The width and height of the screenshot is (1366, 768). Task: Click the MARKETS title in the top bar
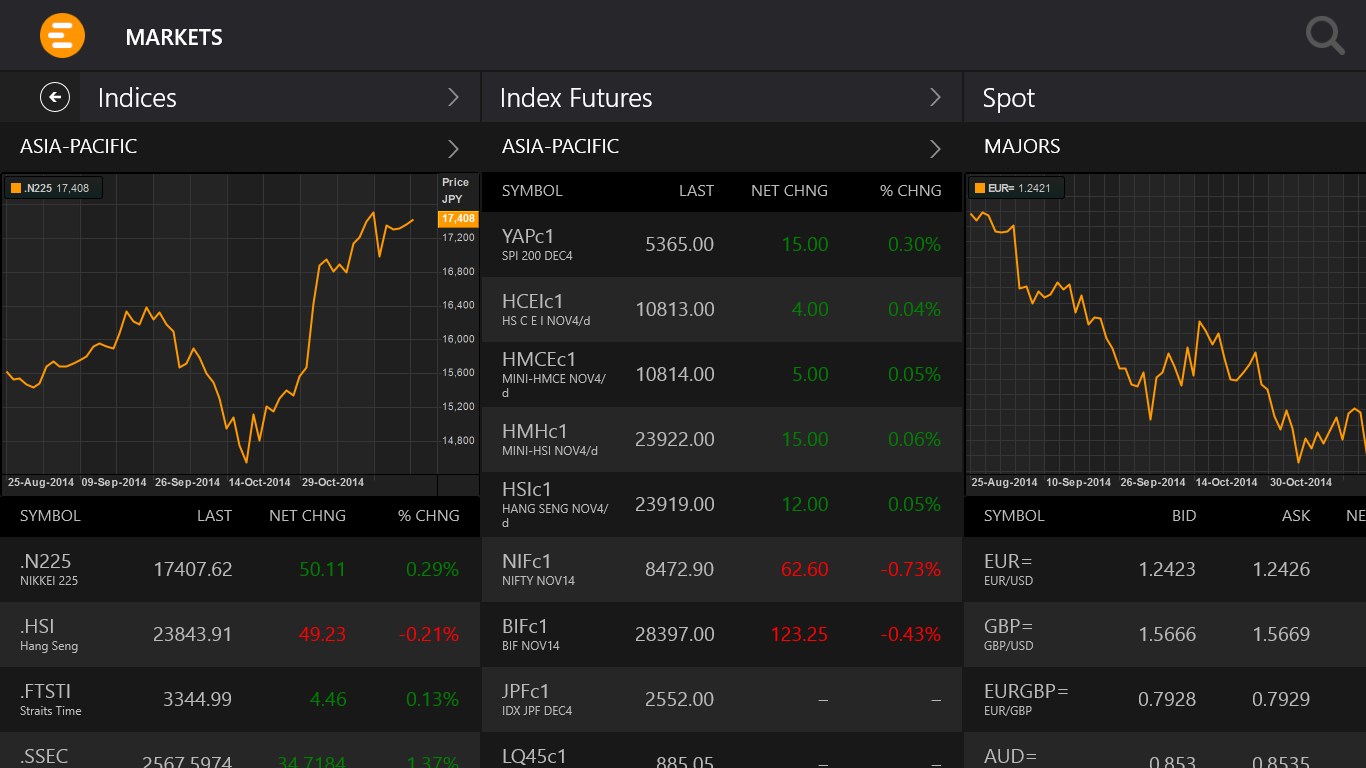click(x=173, y=37)
